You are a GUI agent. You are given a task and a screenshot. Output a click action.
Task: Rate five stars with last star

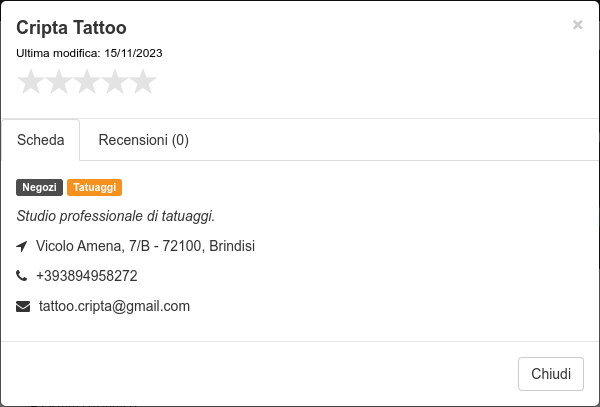tap(143, 81)
